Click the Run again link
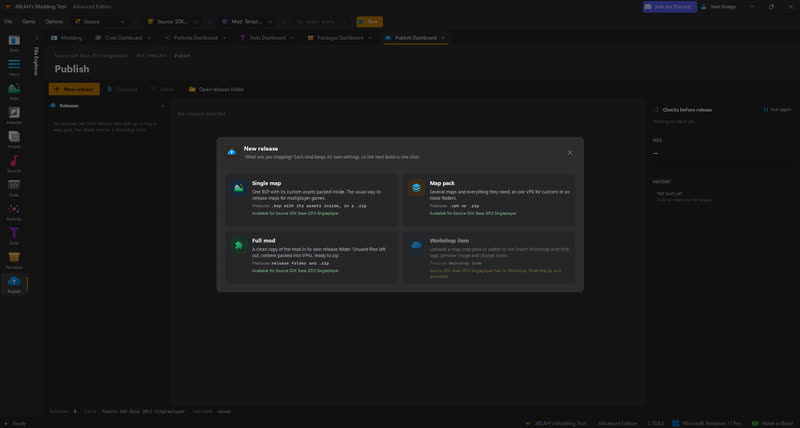The width and height of the screenshot is (800, 428). pos(777,110)
